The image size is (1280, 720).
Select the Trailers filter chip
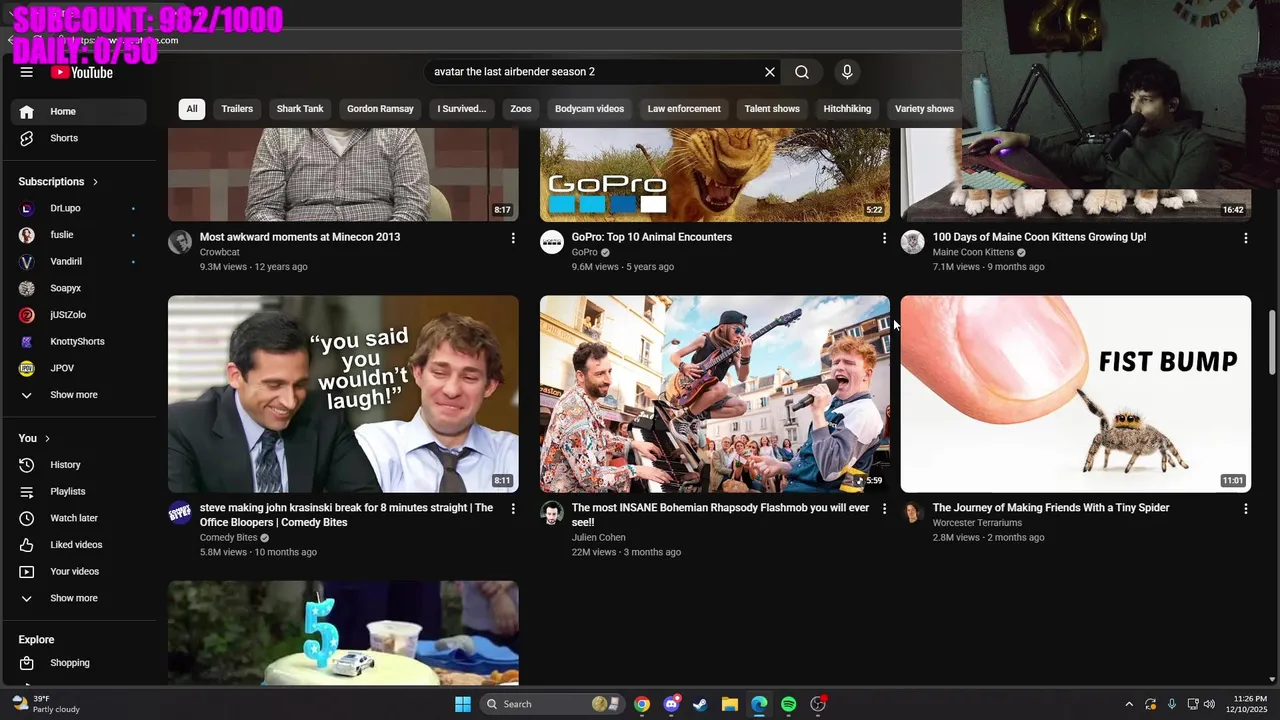tap(237, 109)
